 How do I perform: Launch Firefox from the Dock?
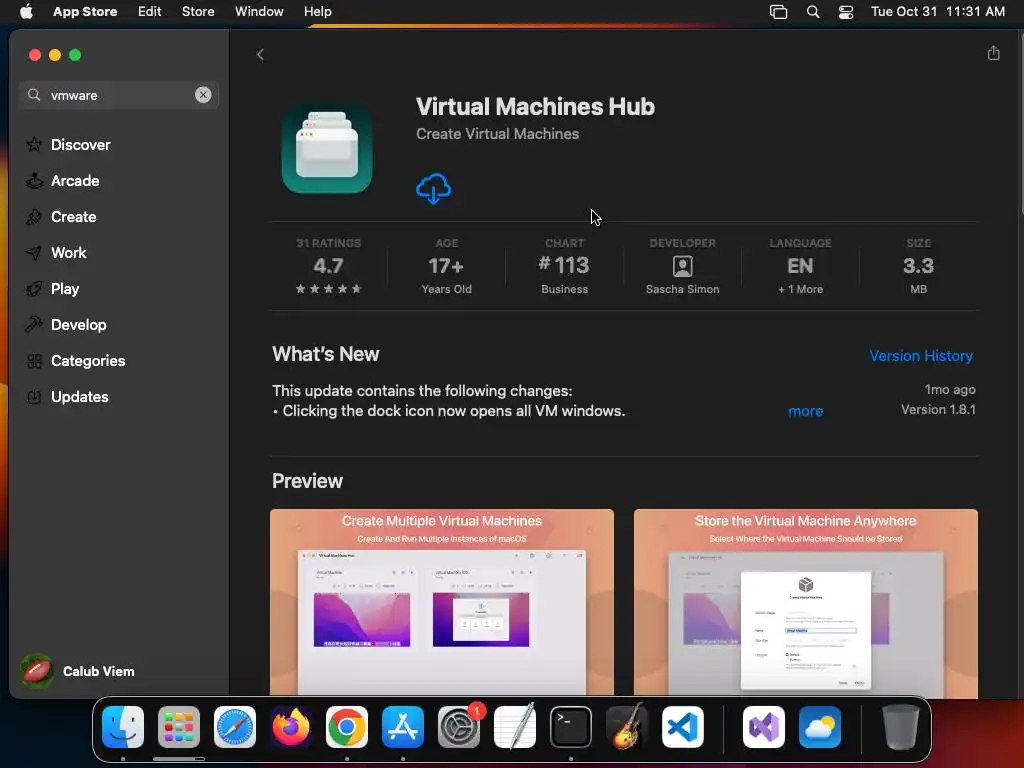click(291, 727)
